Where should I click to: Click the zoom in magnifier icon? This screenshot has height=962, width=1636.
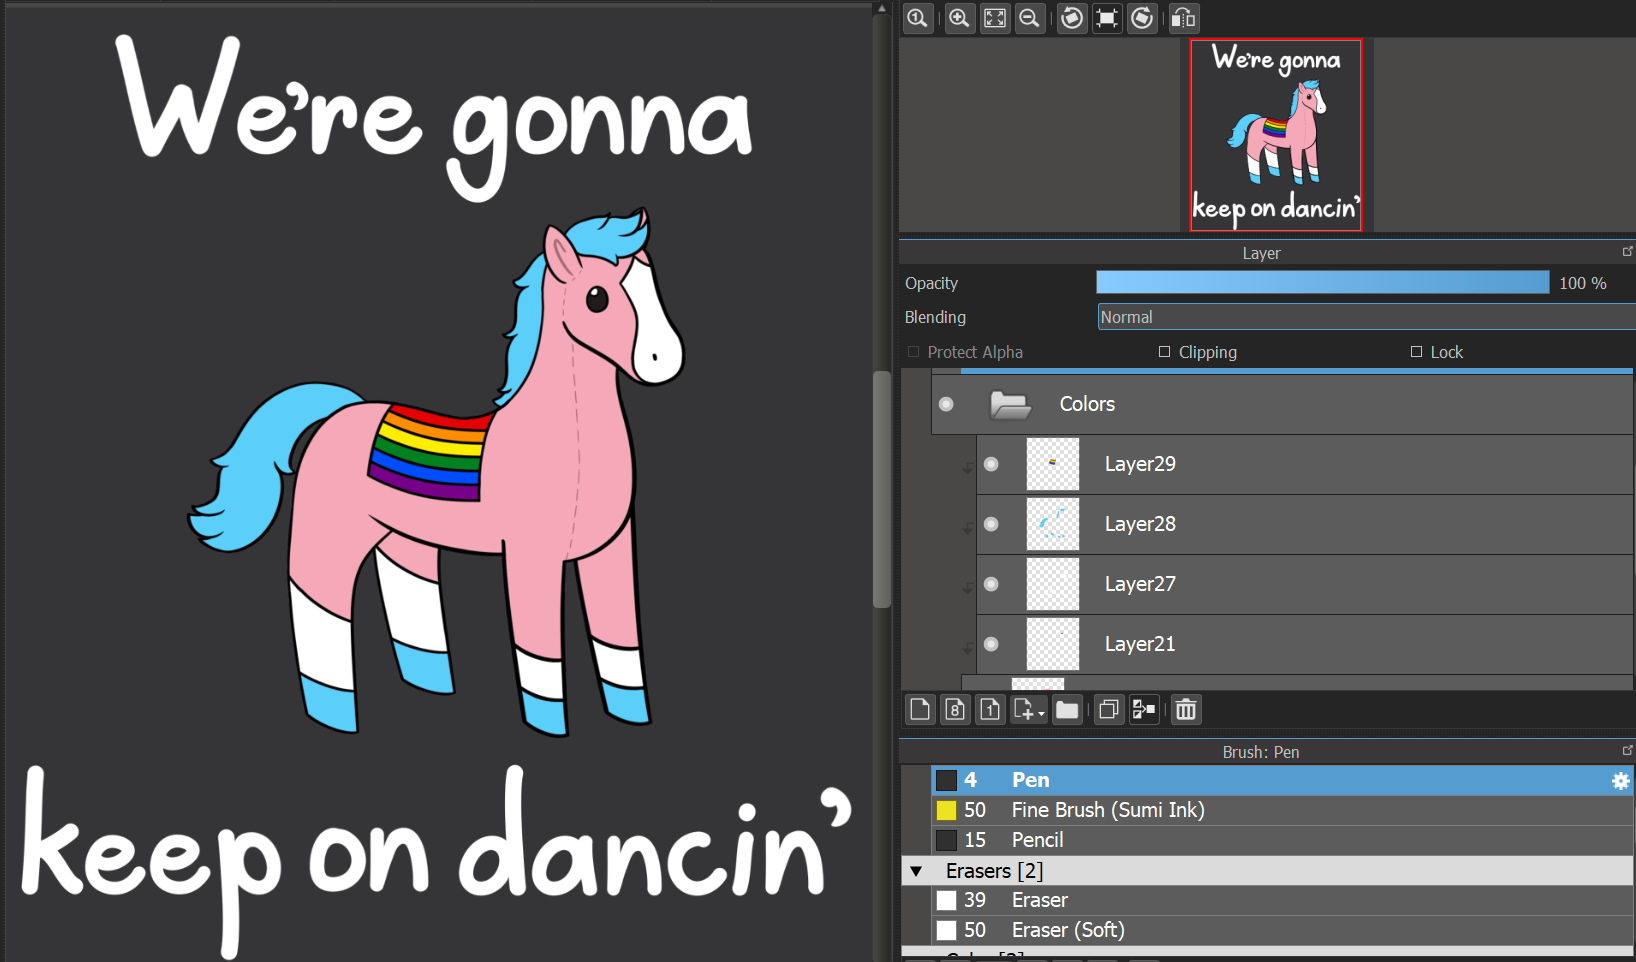[x=959, y=18]
